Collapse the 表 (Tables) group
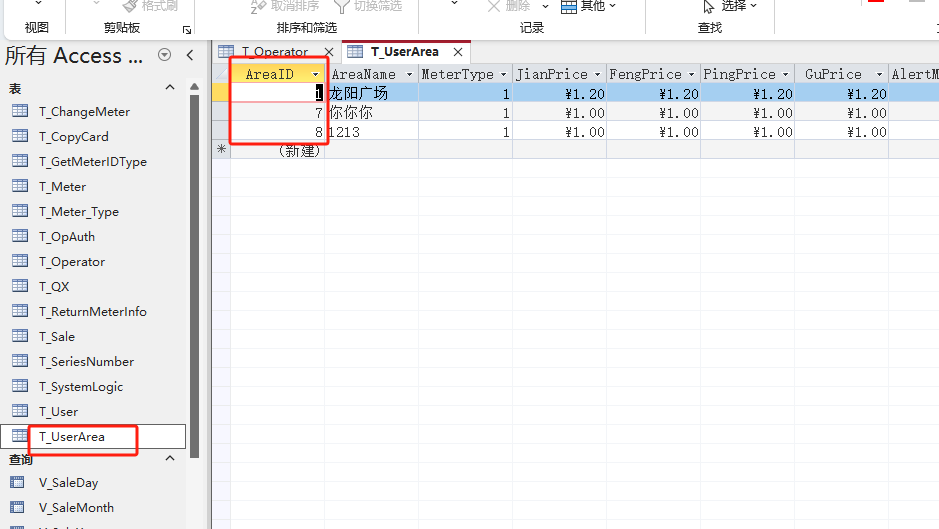939x529 pixels. (x=169, y=89)
